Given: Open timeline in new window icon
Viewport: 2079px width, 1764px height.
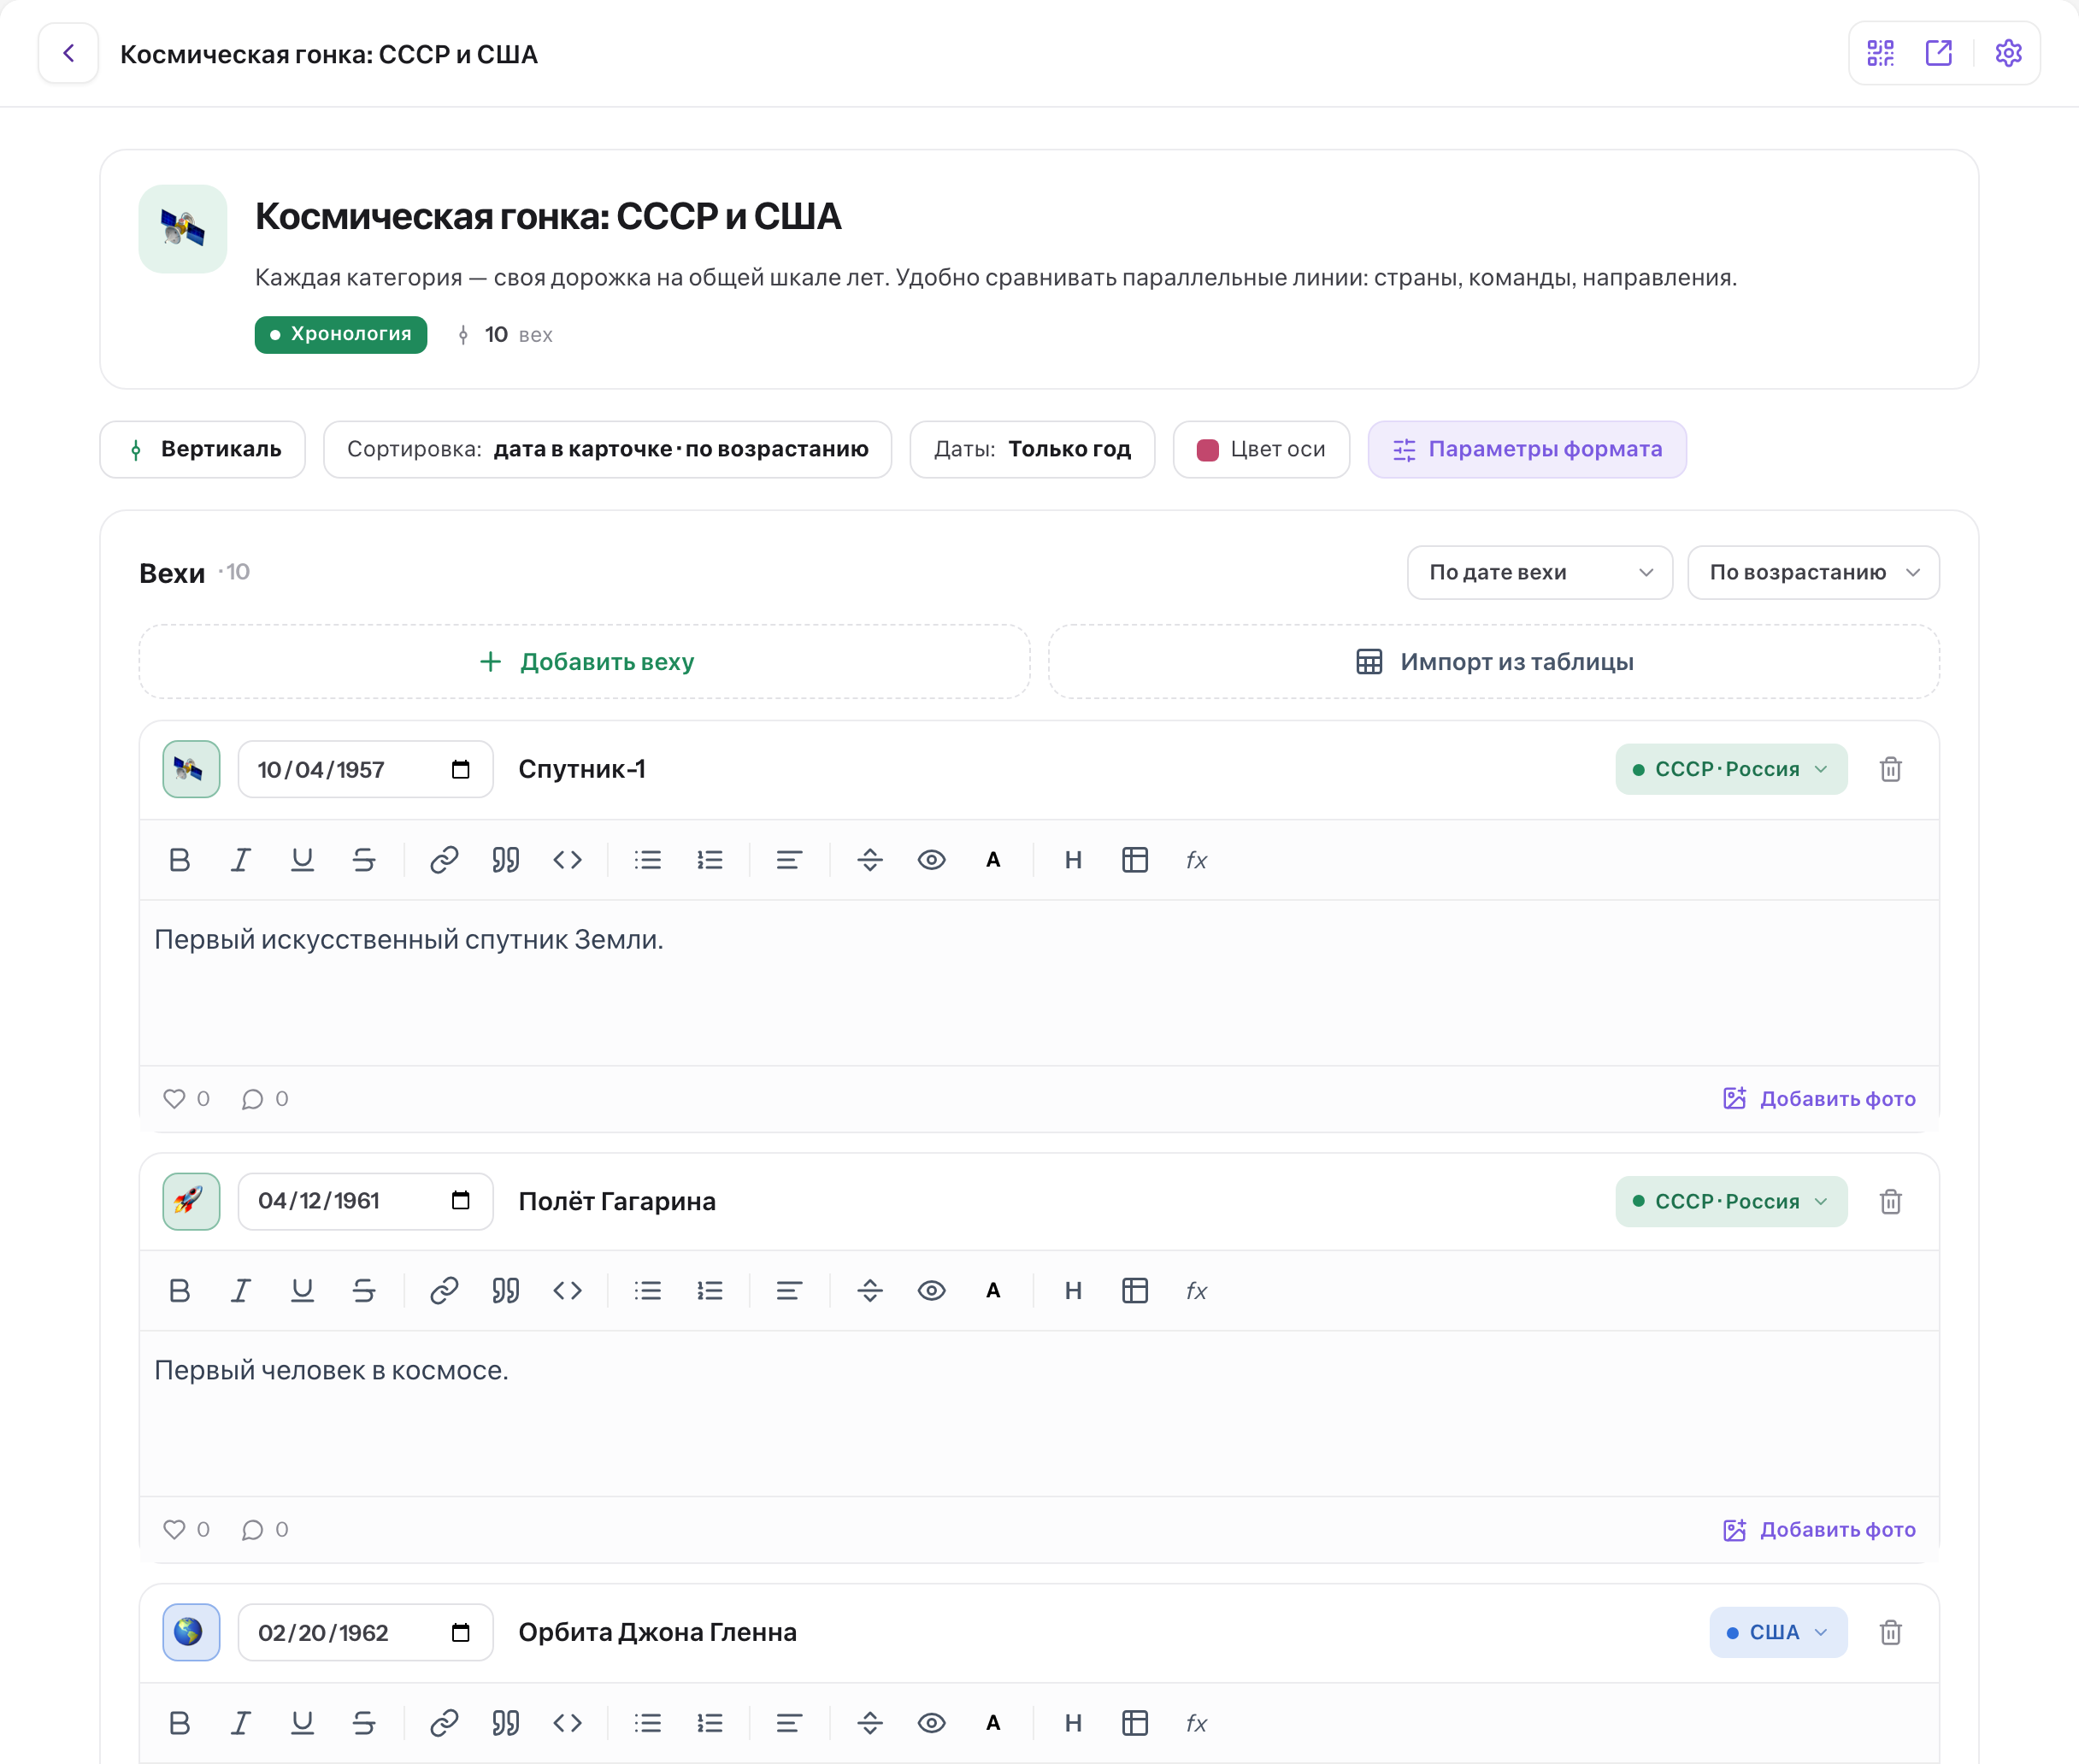Looking at the screenshot, I should click(x=1938, y=53).
